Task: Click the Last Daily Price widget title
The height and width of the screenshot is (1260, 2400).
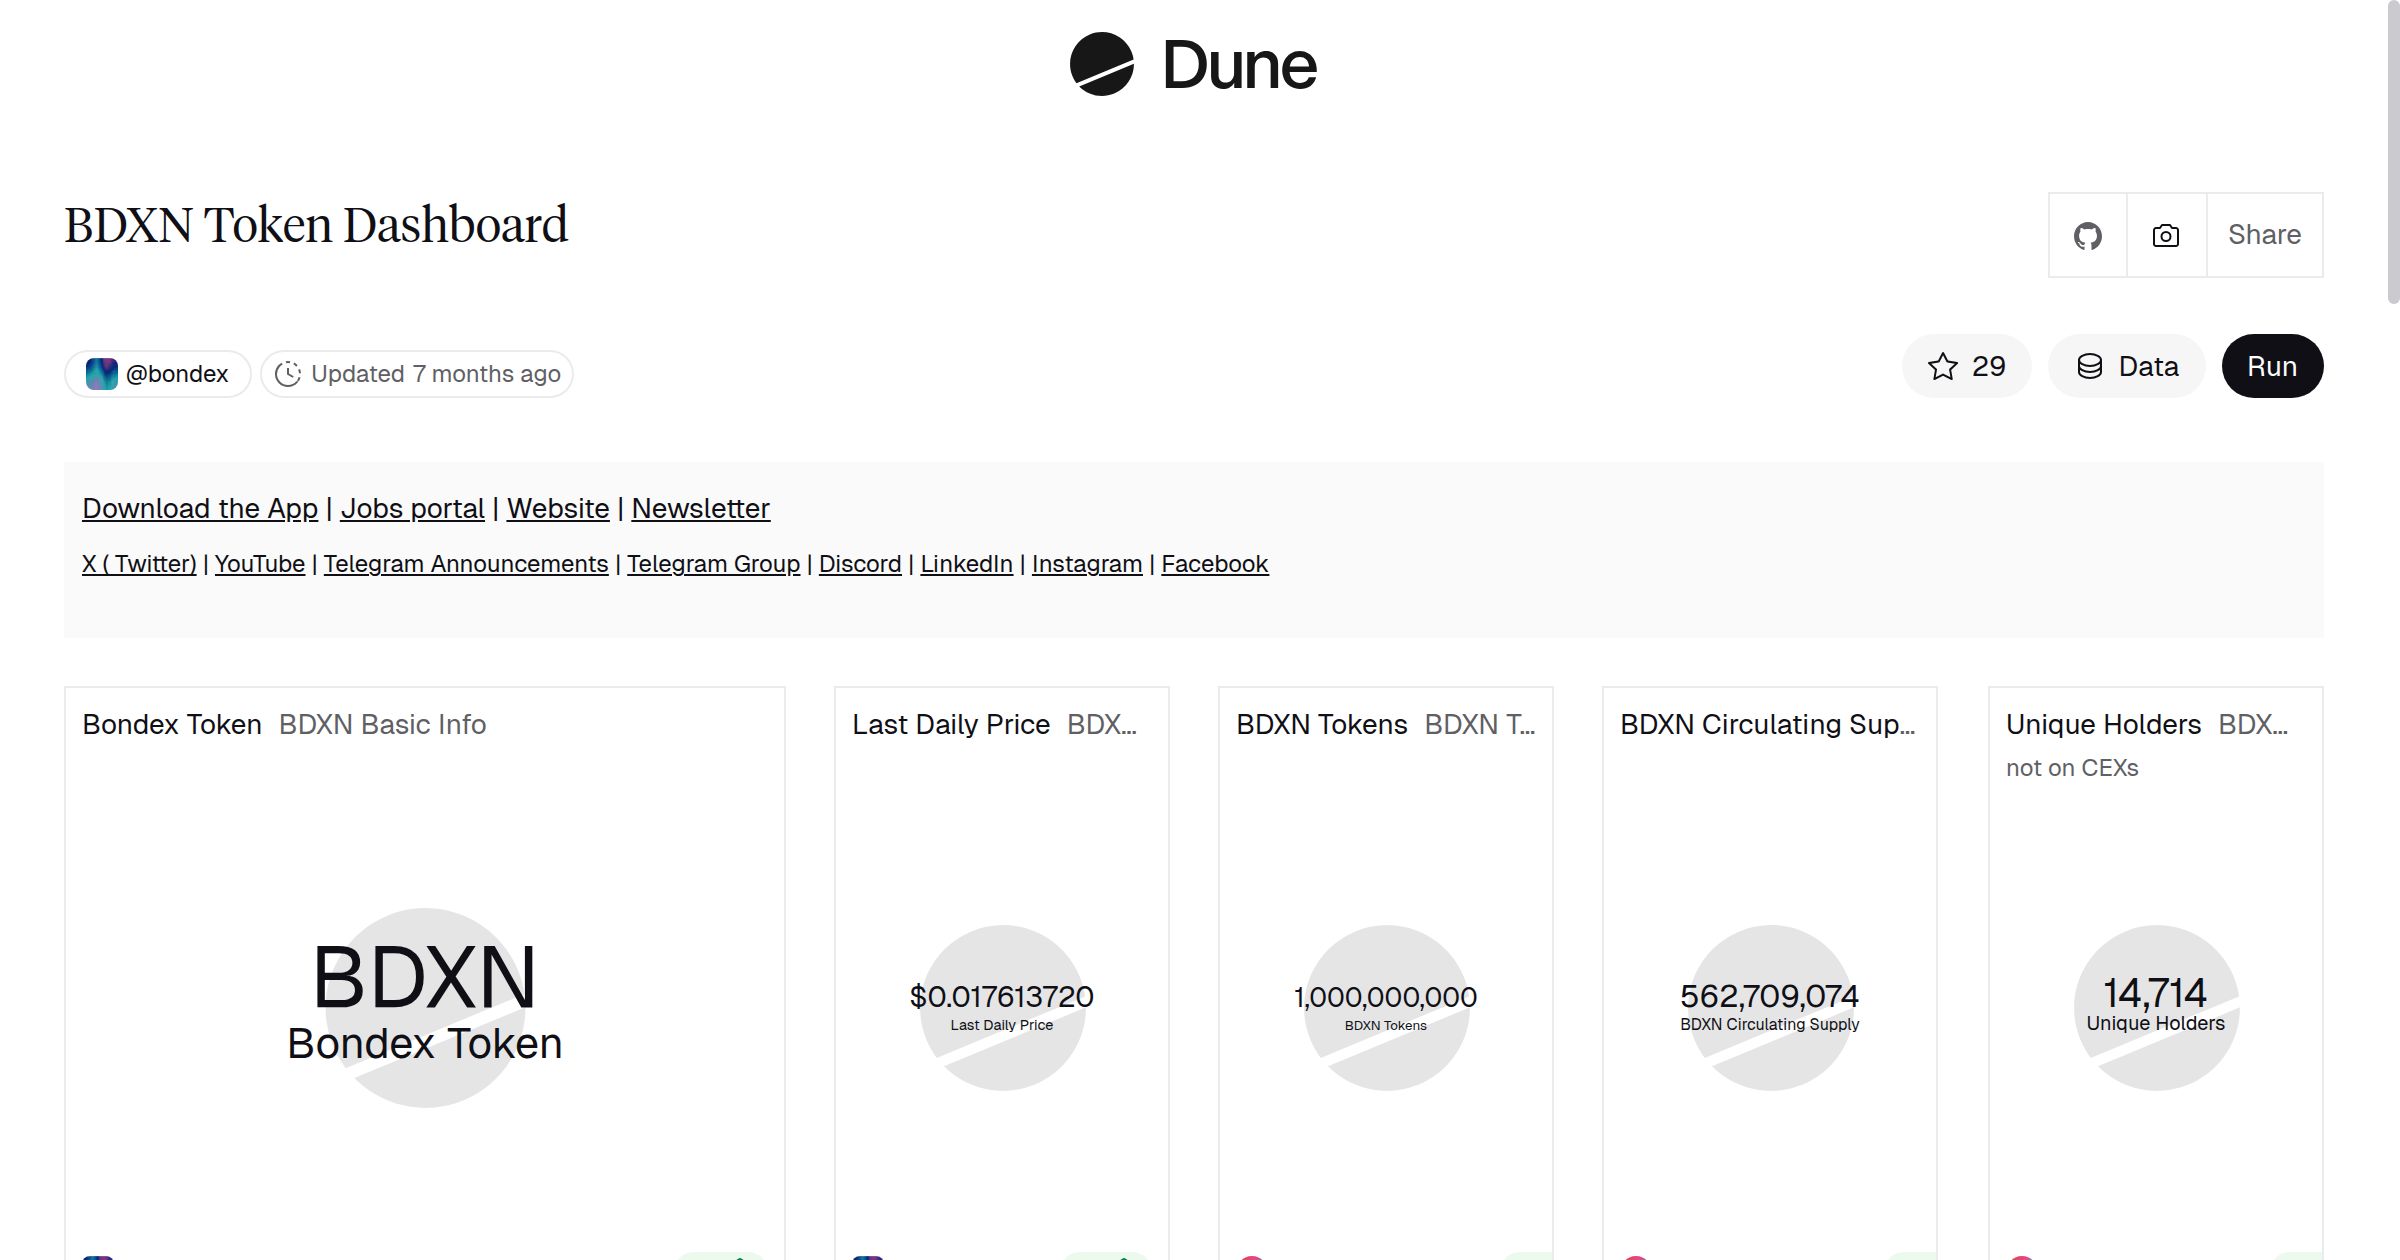Action: pyautogui.click(x=950, y=725)
